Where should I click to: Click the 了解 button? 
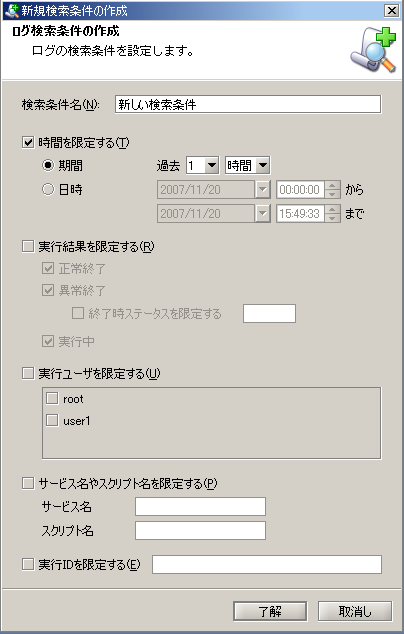pyautogui.click(x=270, y=611)
